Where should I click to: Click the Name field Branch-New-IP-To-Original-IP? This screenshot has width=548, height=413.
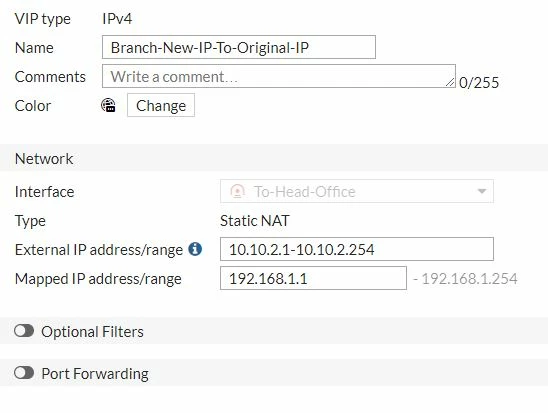click(x=239, y=47)
